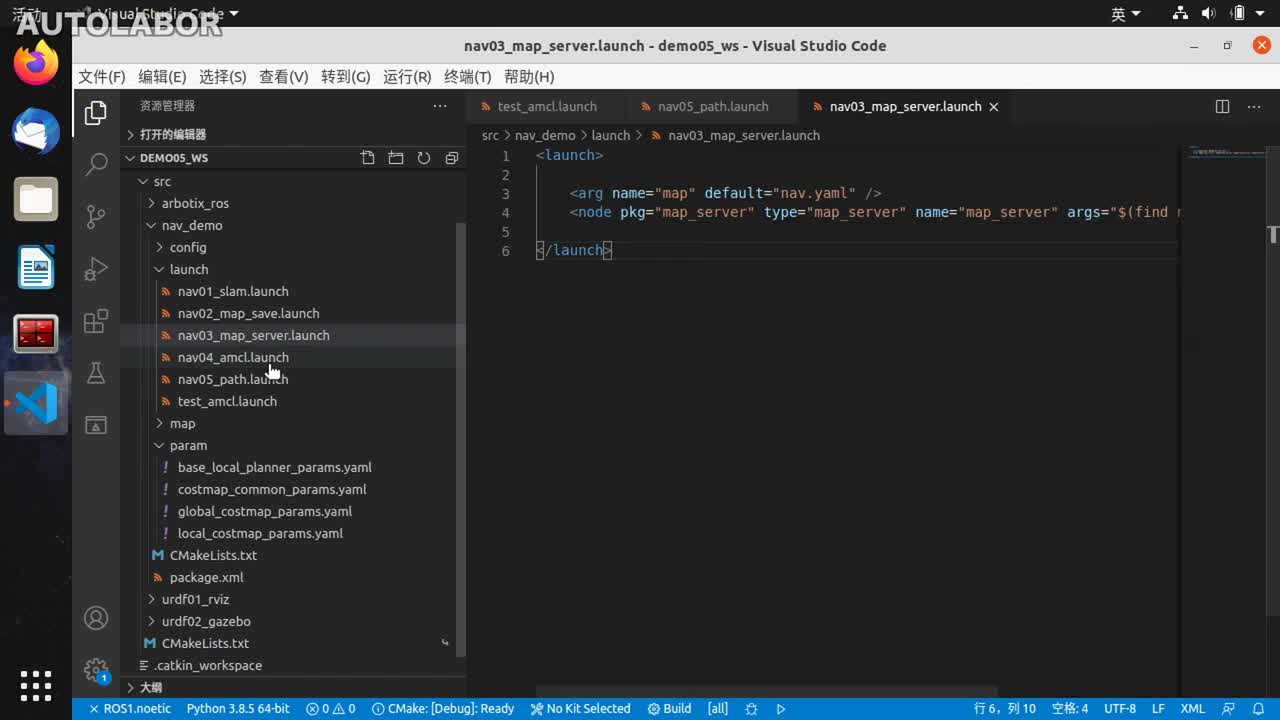The height and width of the screenshot is (720, 1280).
Task: Click the errors and warnings counter
Action: coord(331,709)
